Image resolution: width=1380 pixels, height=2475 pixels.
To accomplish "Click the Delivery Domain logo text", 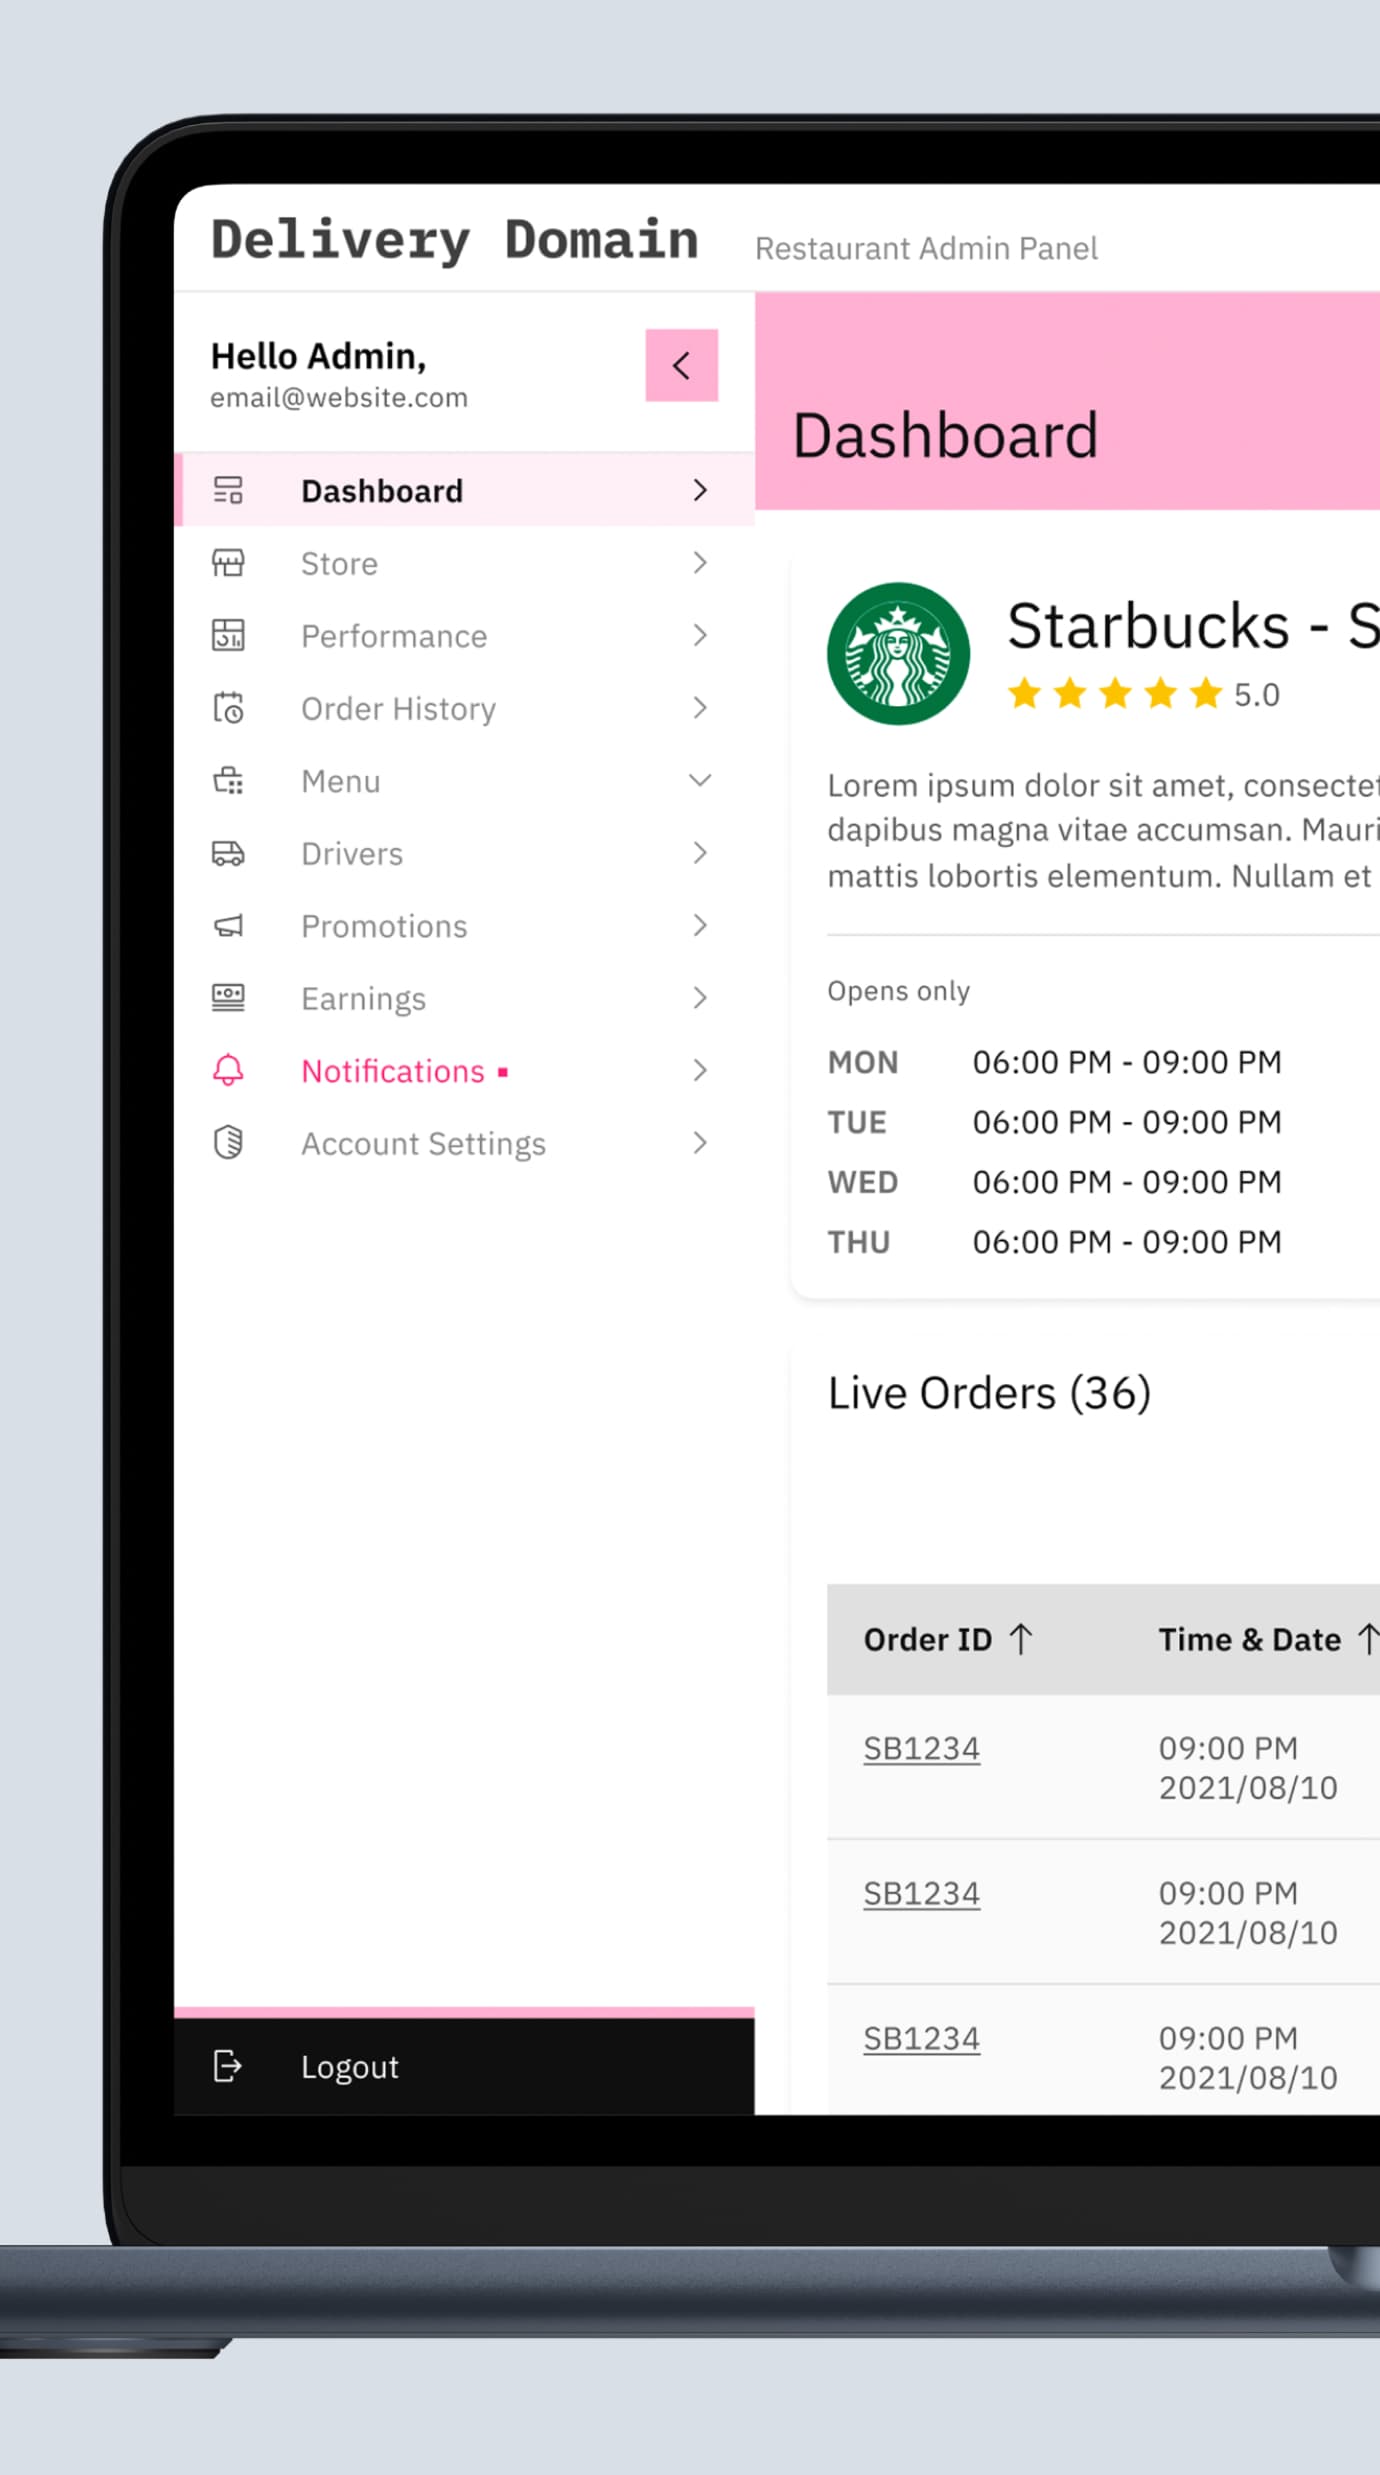I will 455,241.
